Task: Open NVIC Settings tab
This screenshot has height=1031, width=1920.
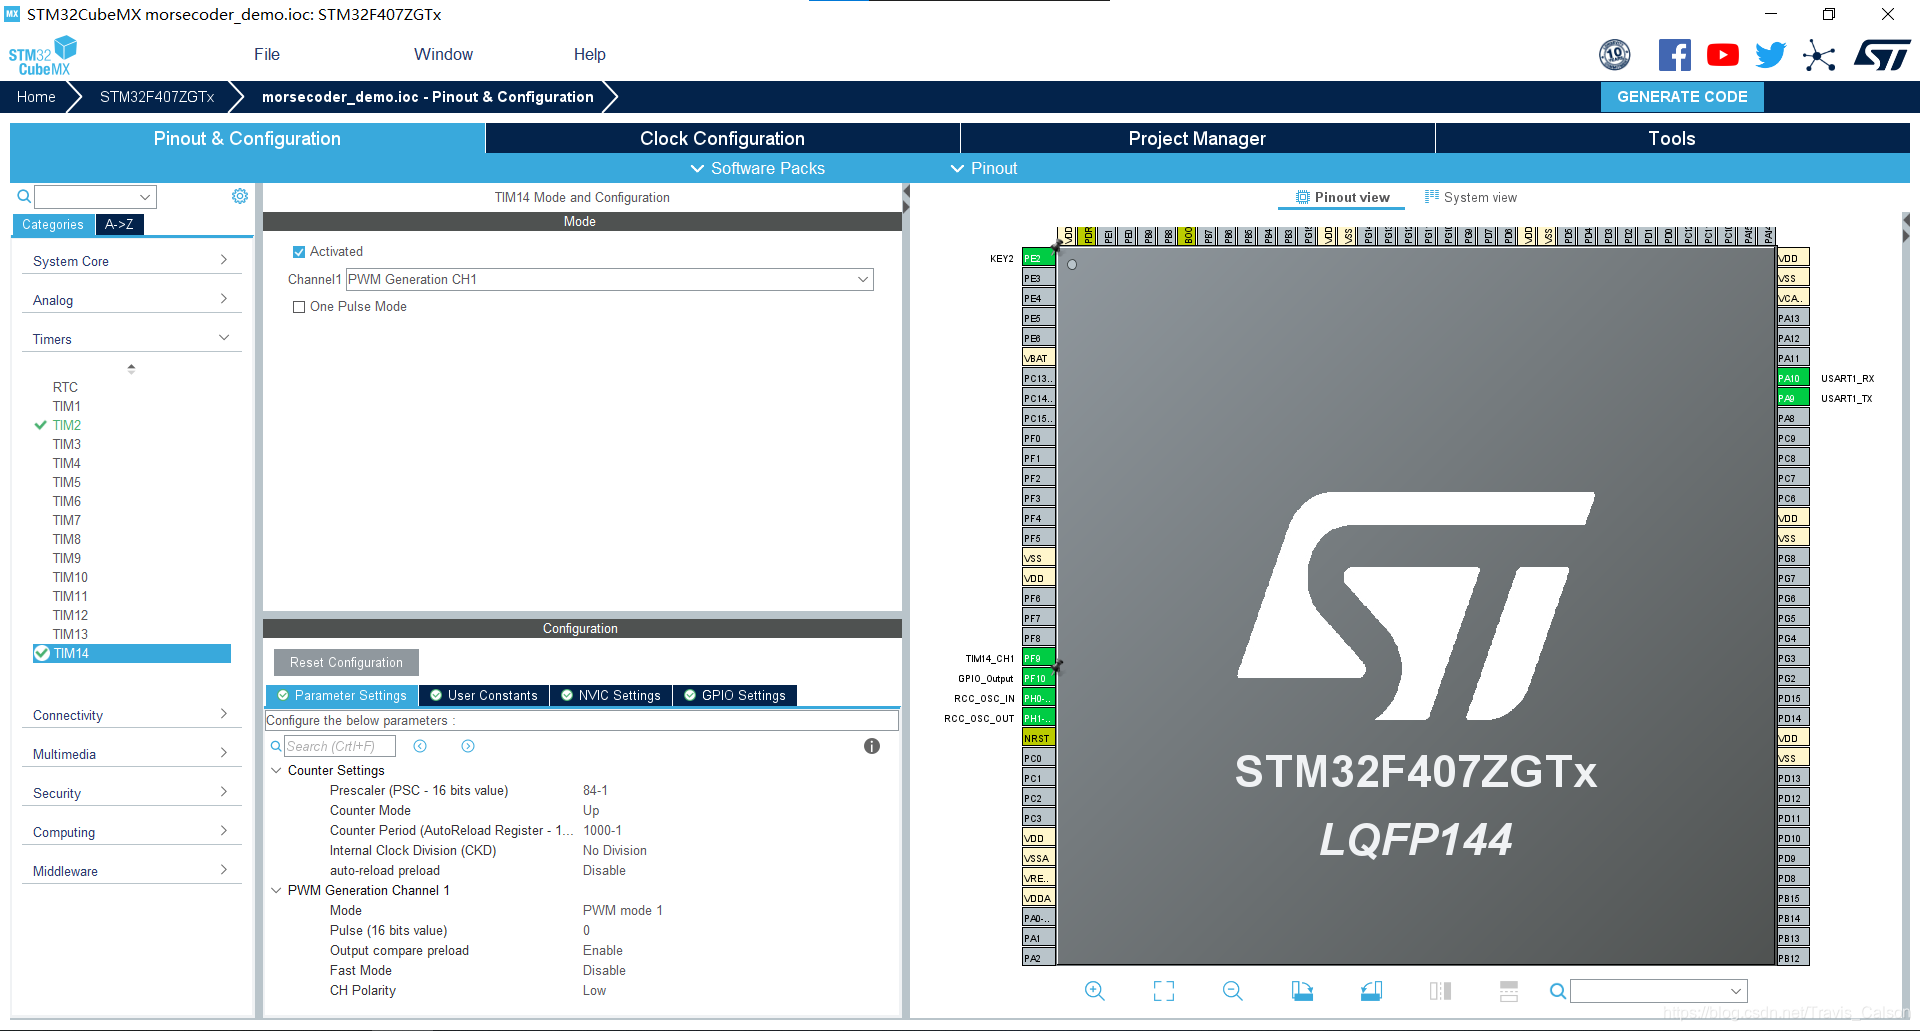Action: (610, 695)
